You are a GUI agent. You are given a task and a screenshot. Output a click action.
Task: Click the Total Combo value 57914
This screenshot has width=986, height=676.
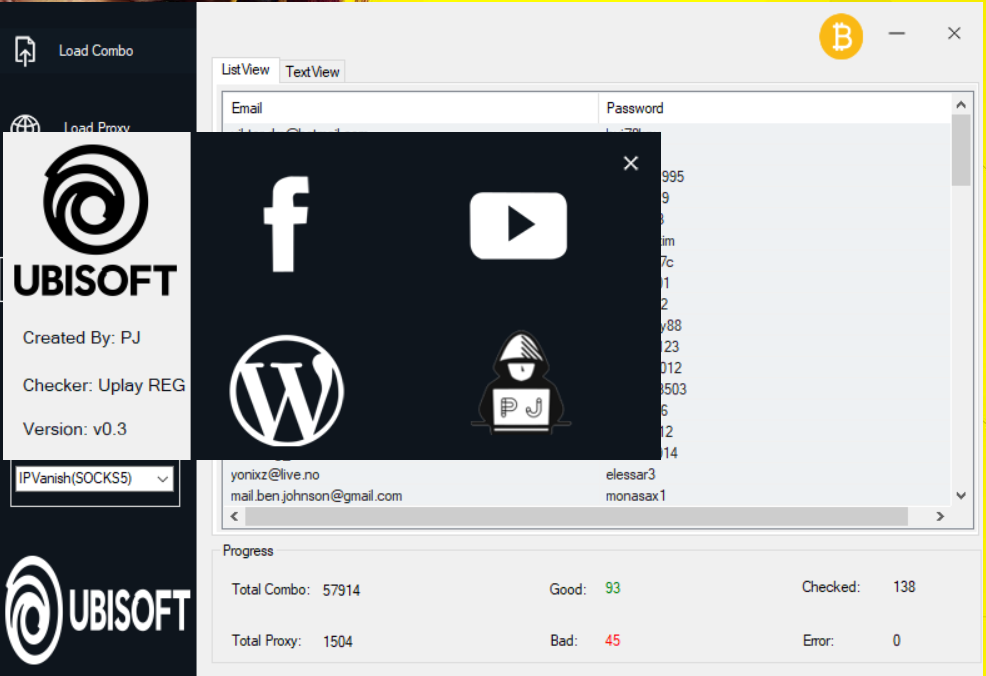(341, 590)
